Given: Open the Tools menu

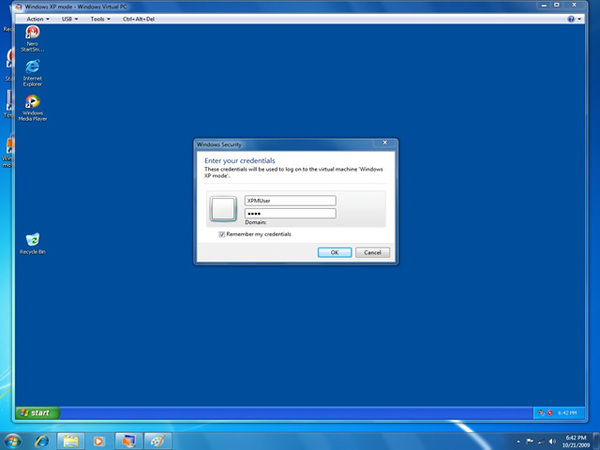Looking at the screenshot, I should pyautogui.click(x=100, y=19).
